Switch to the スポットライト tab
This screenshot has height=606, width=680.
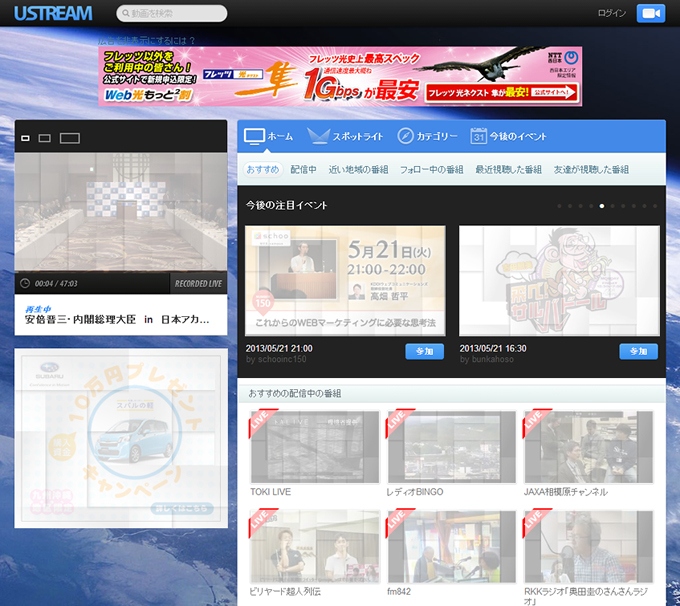[x=345, y=136]
